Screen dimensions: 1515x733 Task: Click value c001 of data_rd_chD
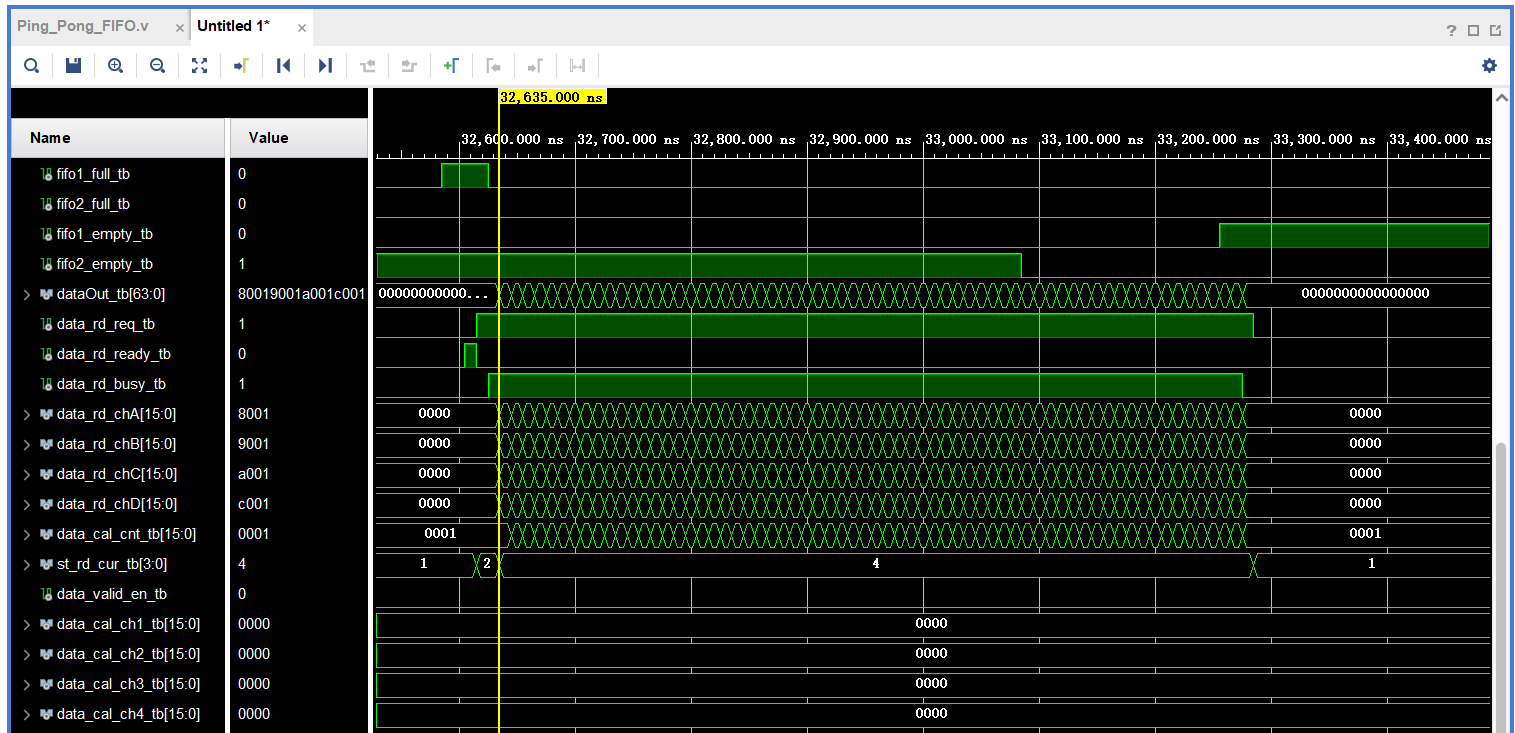pos(253,504)
